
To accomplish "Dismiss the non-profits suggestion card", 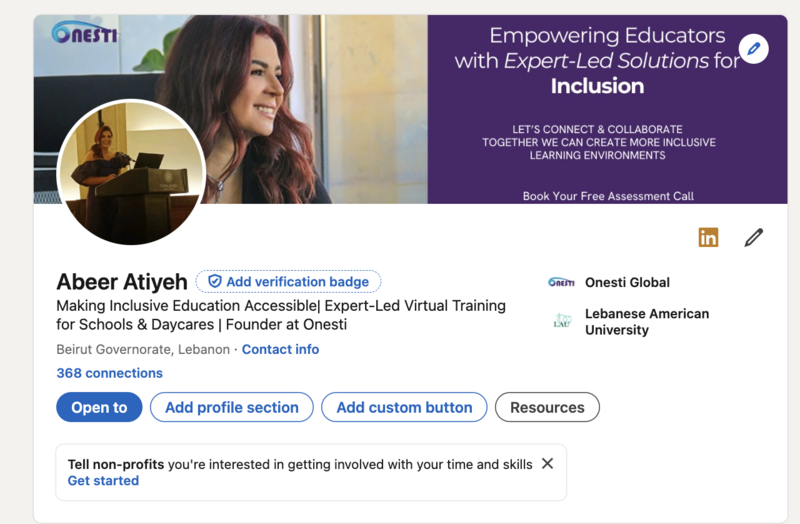I will (547, 464).
